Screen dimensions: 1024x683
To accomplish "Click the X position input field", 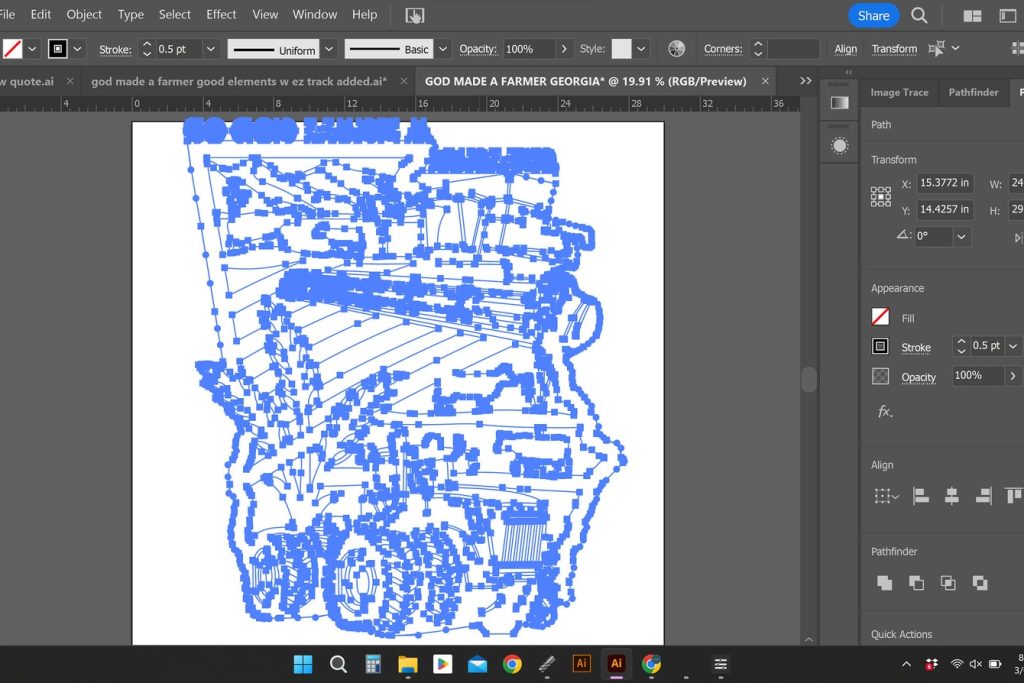I will tap(944, 183).
